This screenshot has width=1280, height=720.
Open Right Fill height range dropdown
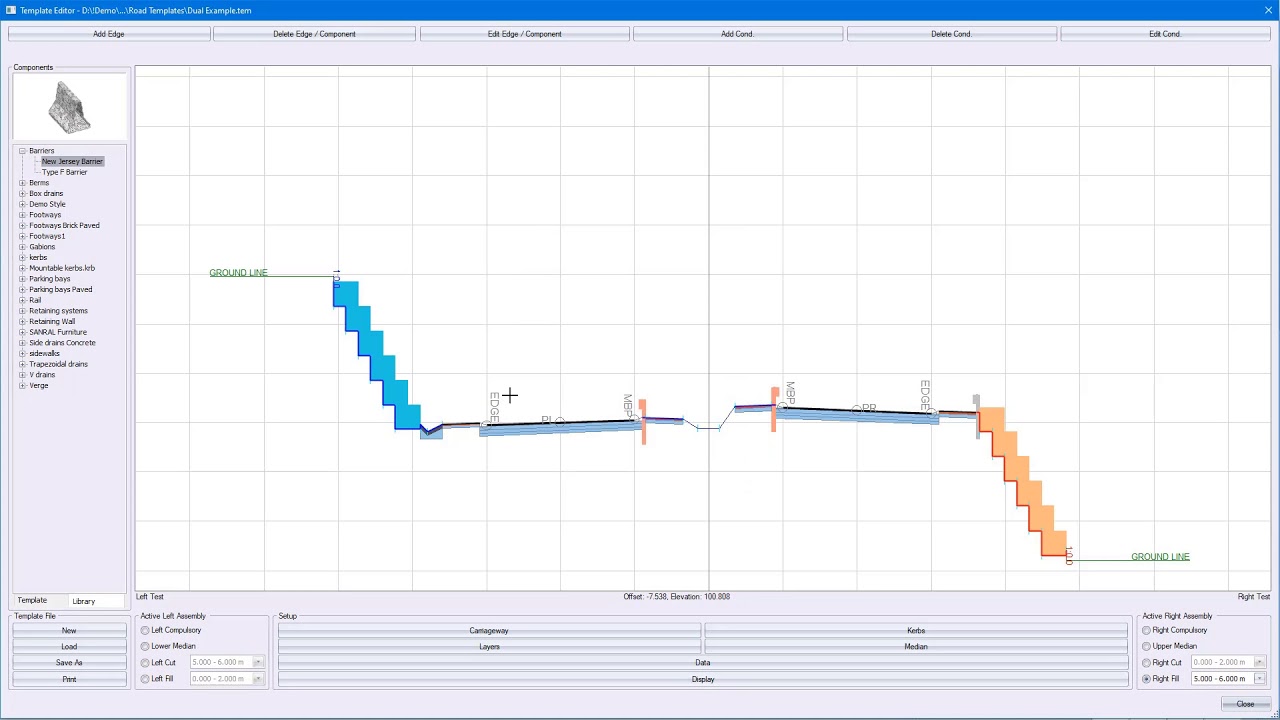(x=1259, y=679)
